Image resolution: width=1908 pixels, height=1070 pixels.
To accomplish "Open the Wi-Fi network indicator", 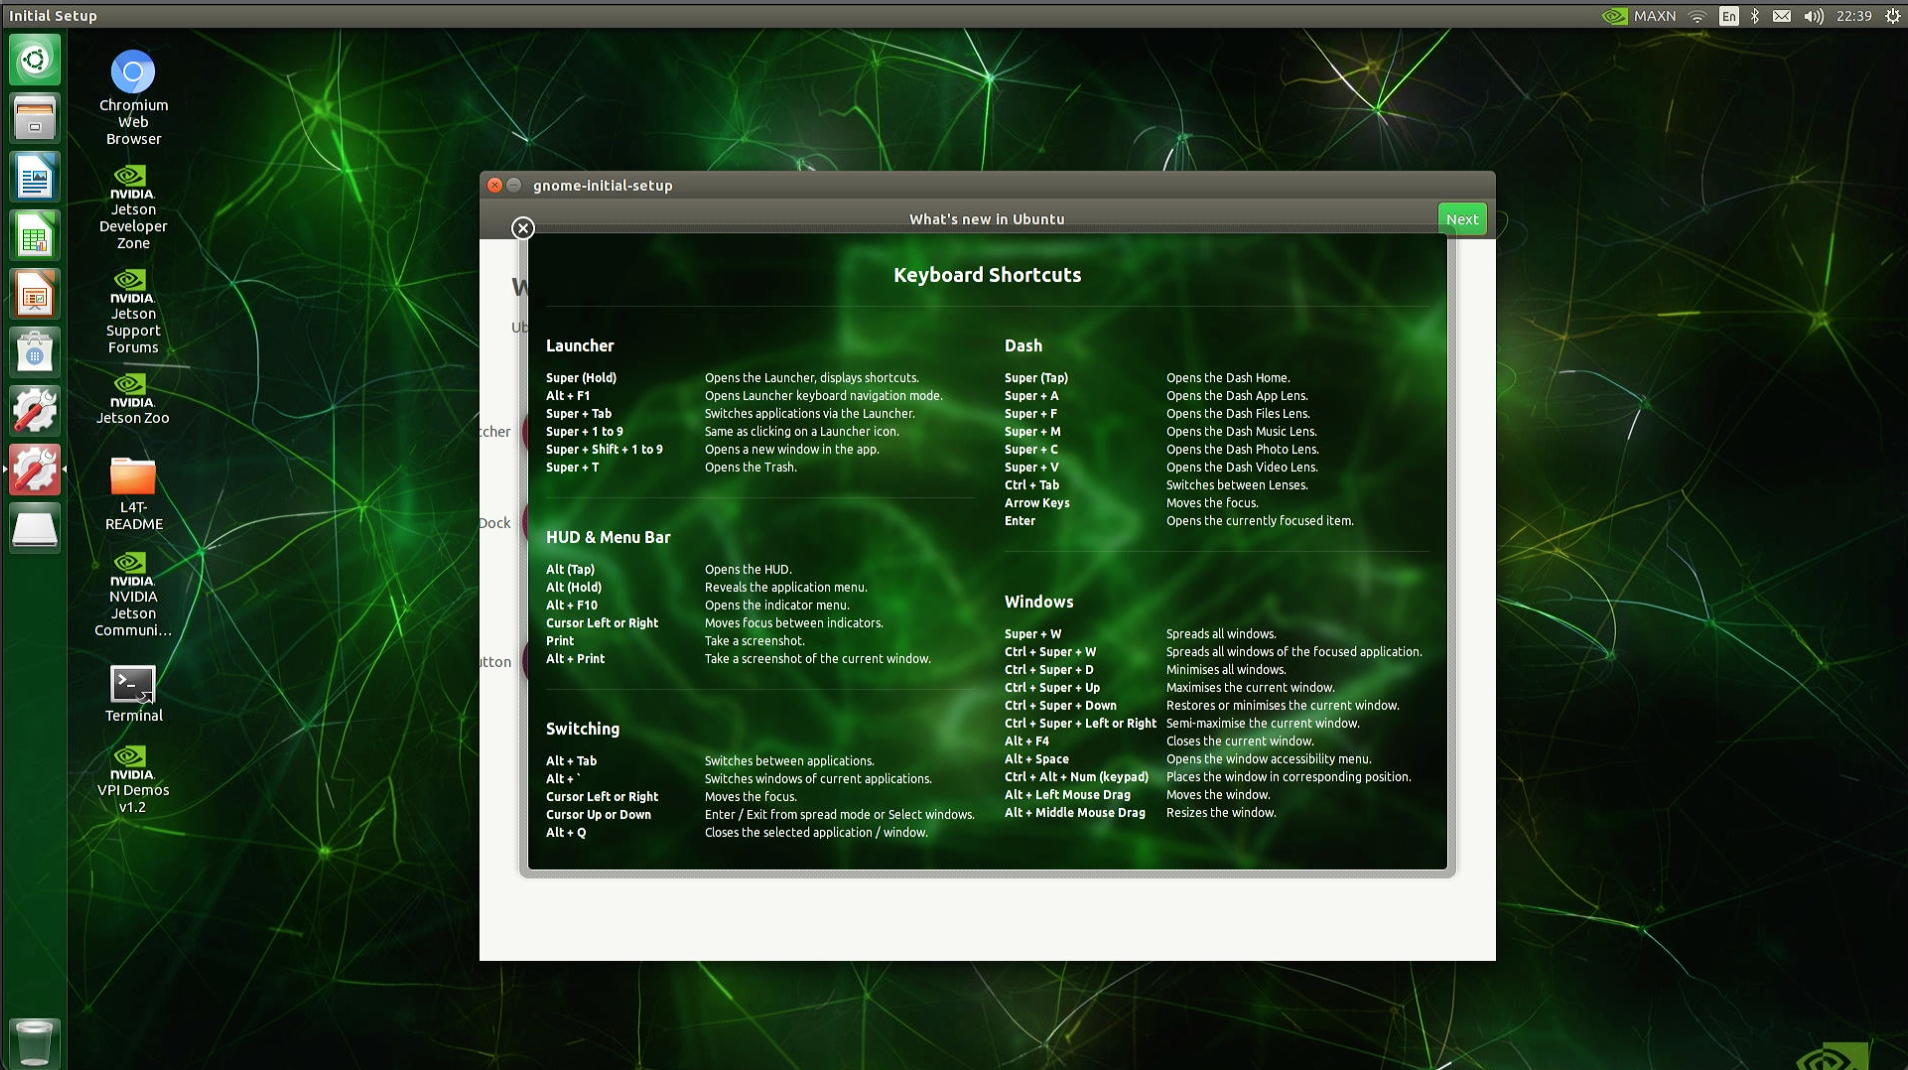I will point(1698,16).
